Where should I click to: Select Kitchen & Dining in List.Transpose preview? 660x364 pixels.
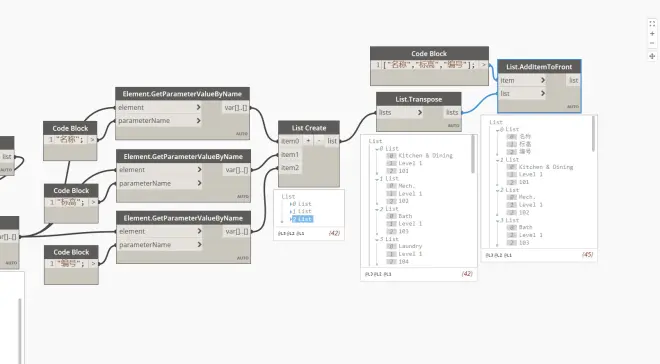point(425,156)
